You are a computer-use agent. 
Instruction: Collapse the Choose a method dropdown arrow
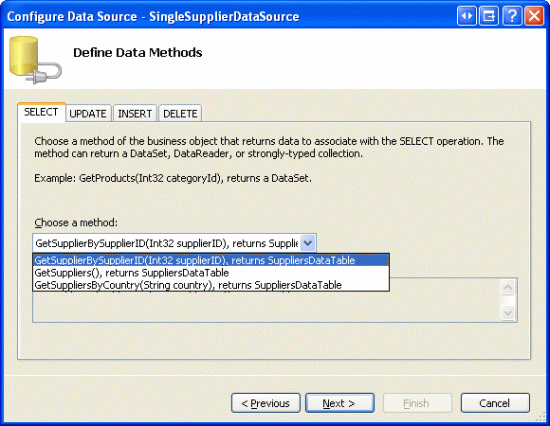308,243
